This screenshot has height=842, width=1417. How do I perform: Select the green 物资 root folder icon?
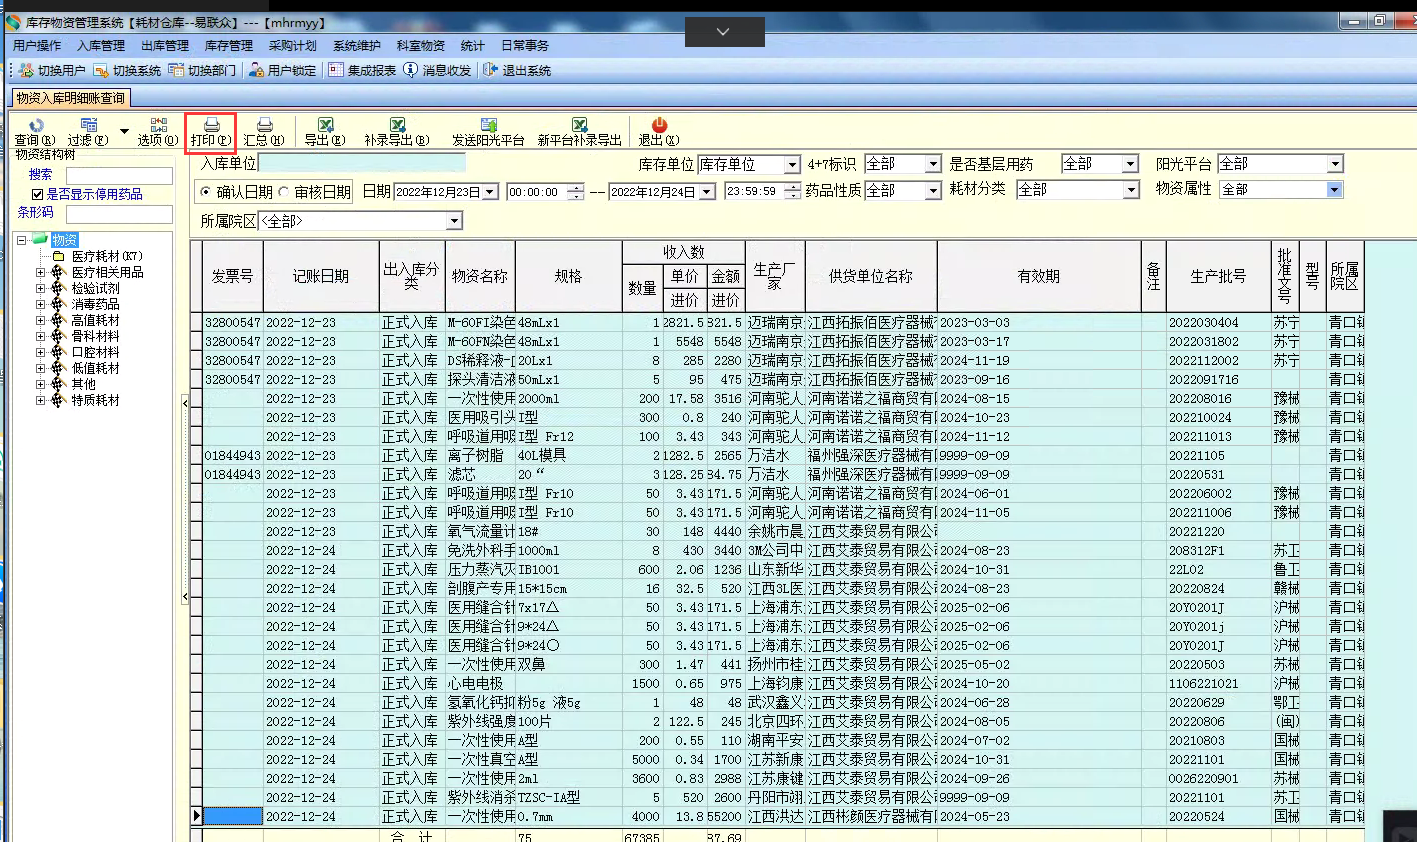pyautogui.click(x=40, y=240)
